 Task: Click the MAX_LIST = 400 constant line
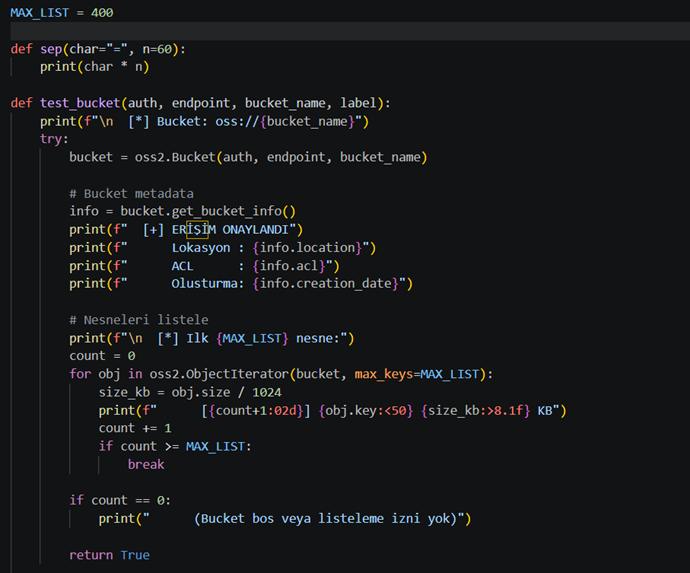pos(62,13)
